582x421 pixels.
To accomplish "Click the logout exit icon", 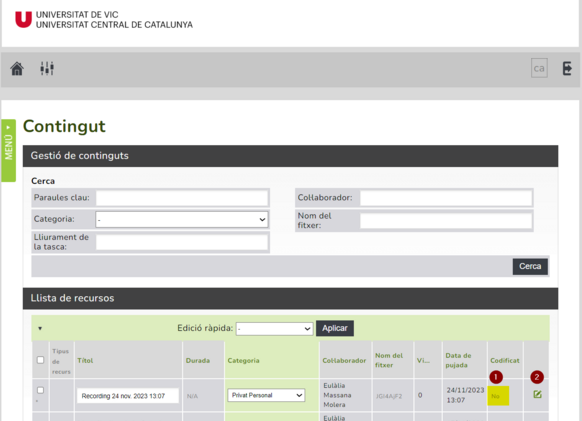I will click(567, 69).
